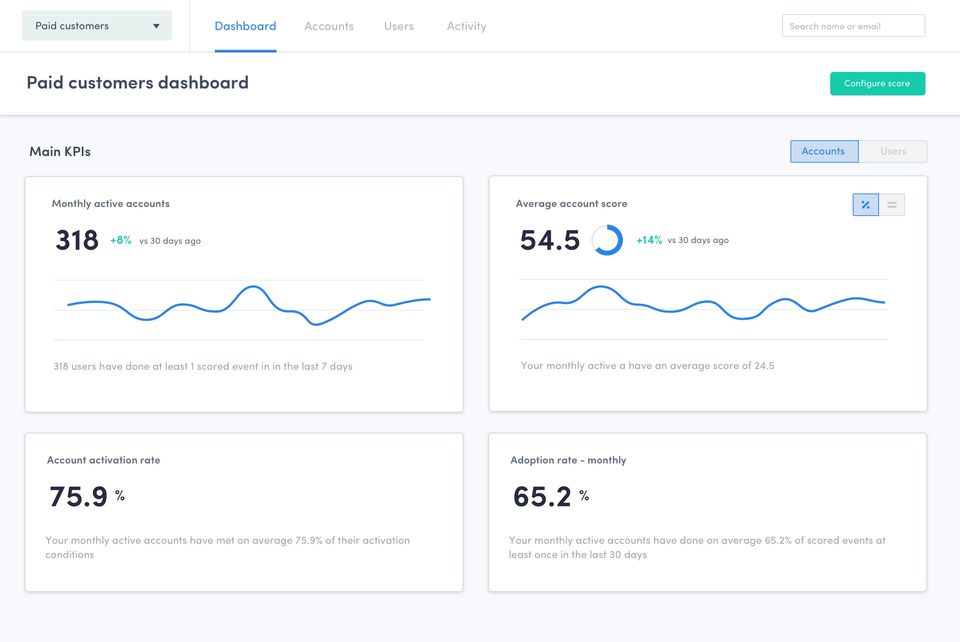
Task: Click the Account activation rate card title
Action: 103,460
